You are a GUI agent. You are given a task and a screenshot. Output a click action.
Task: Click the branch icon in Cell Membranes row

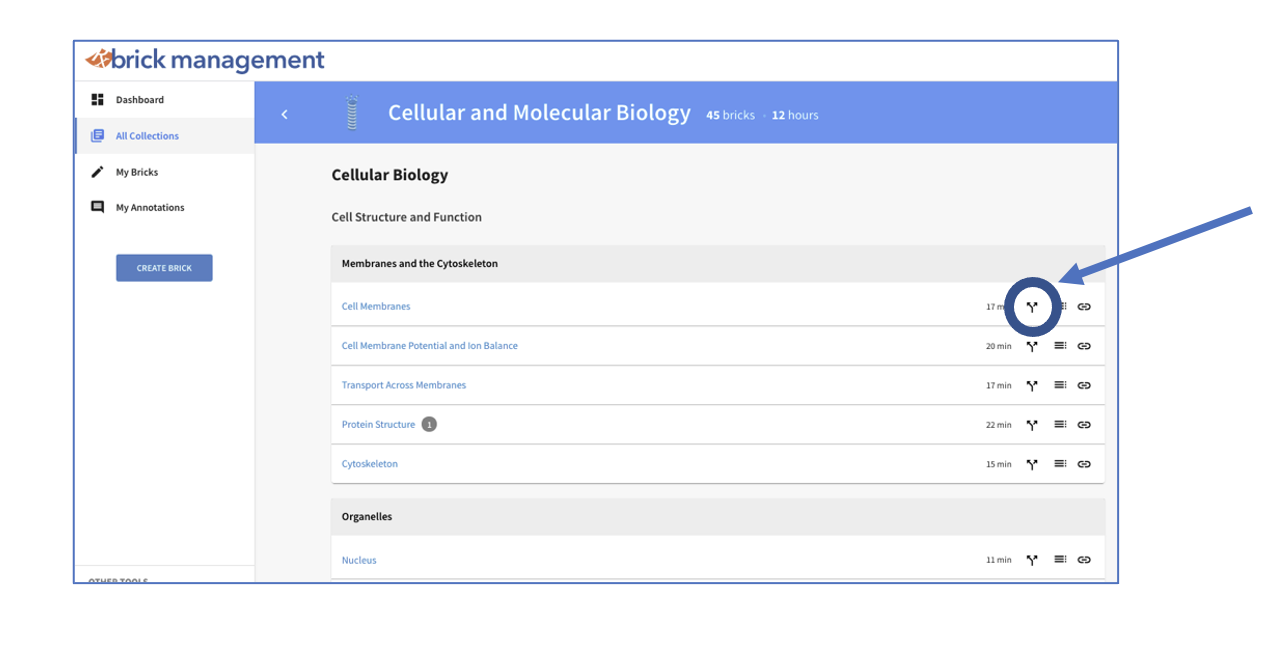[x=1032, y=307]
